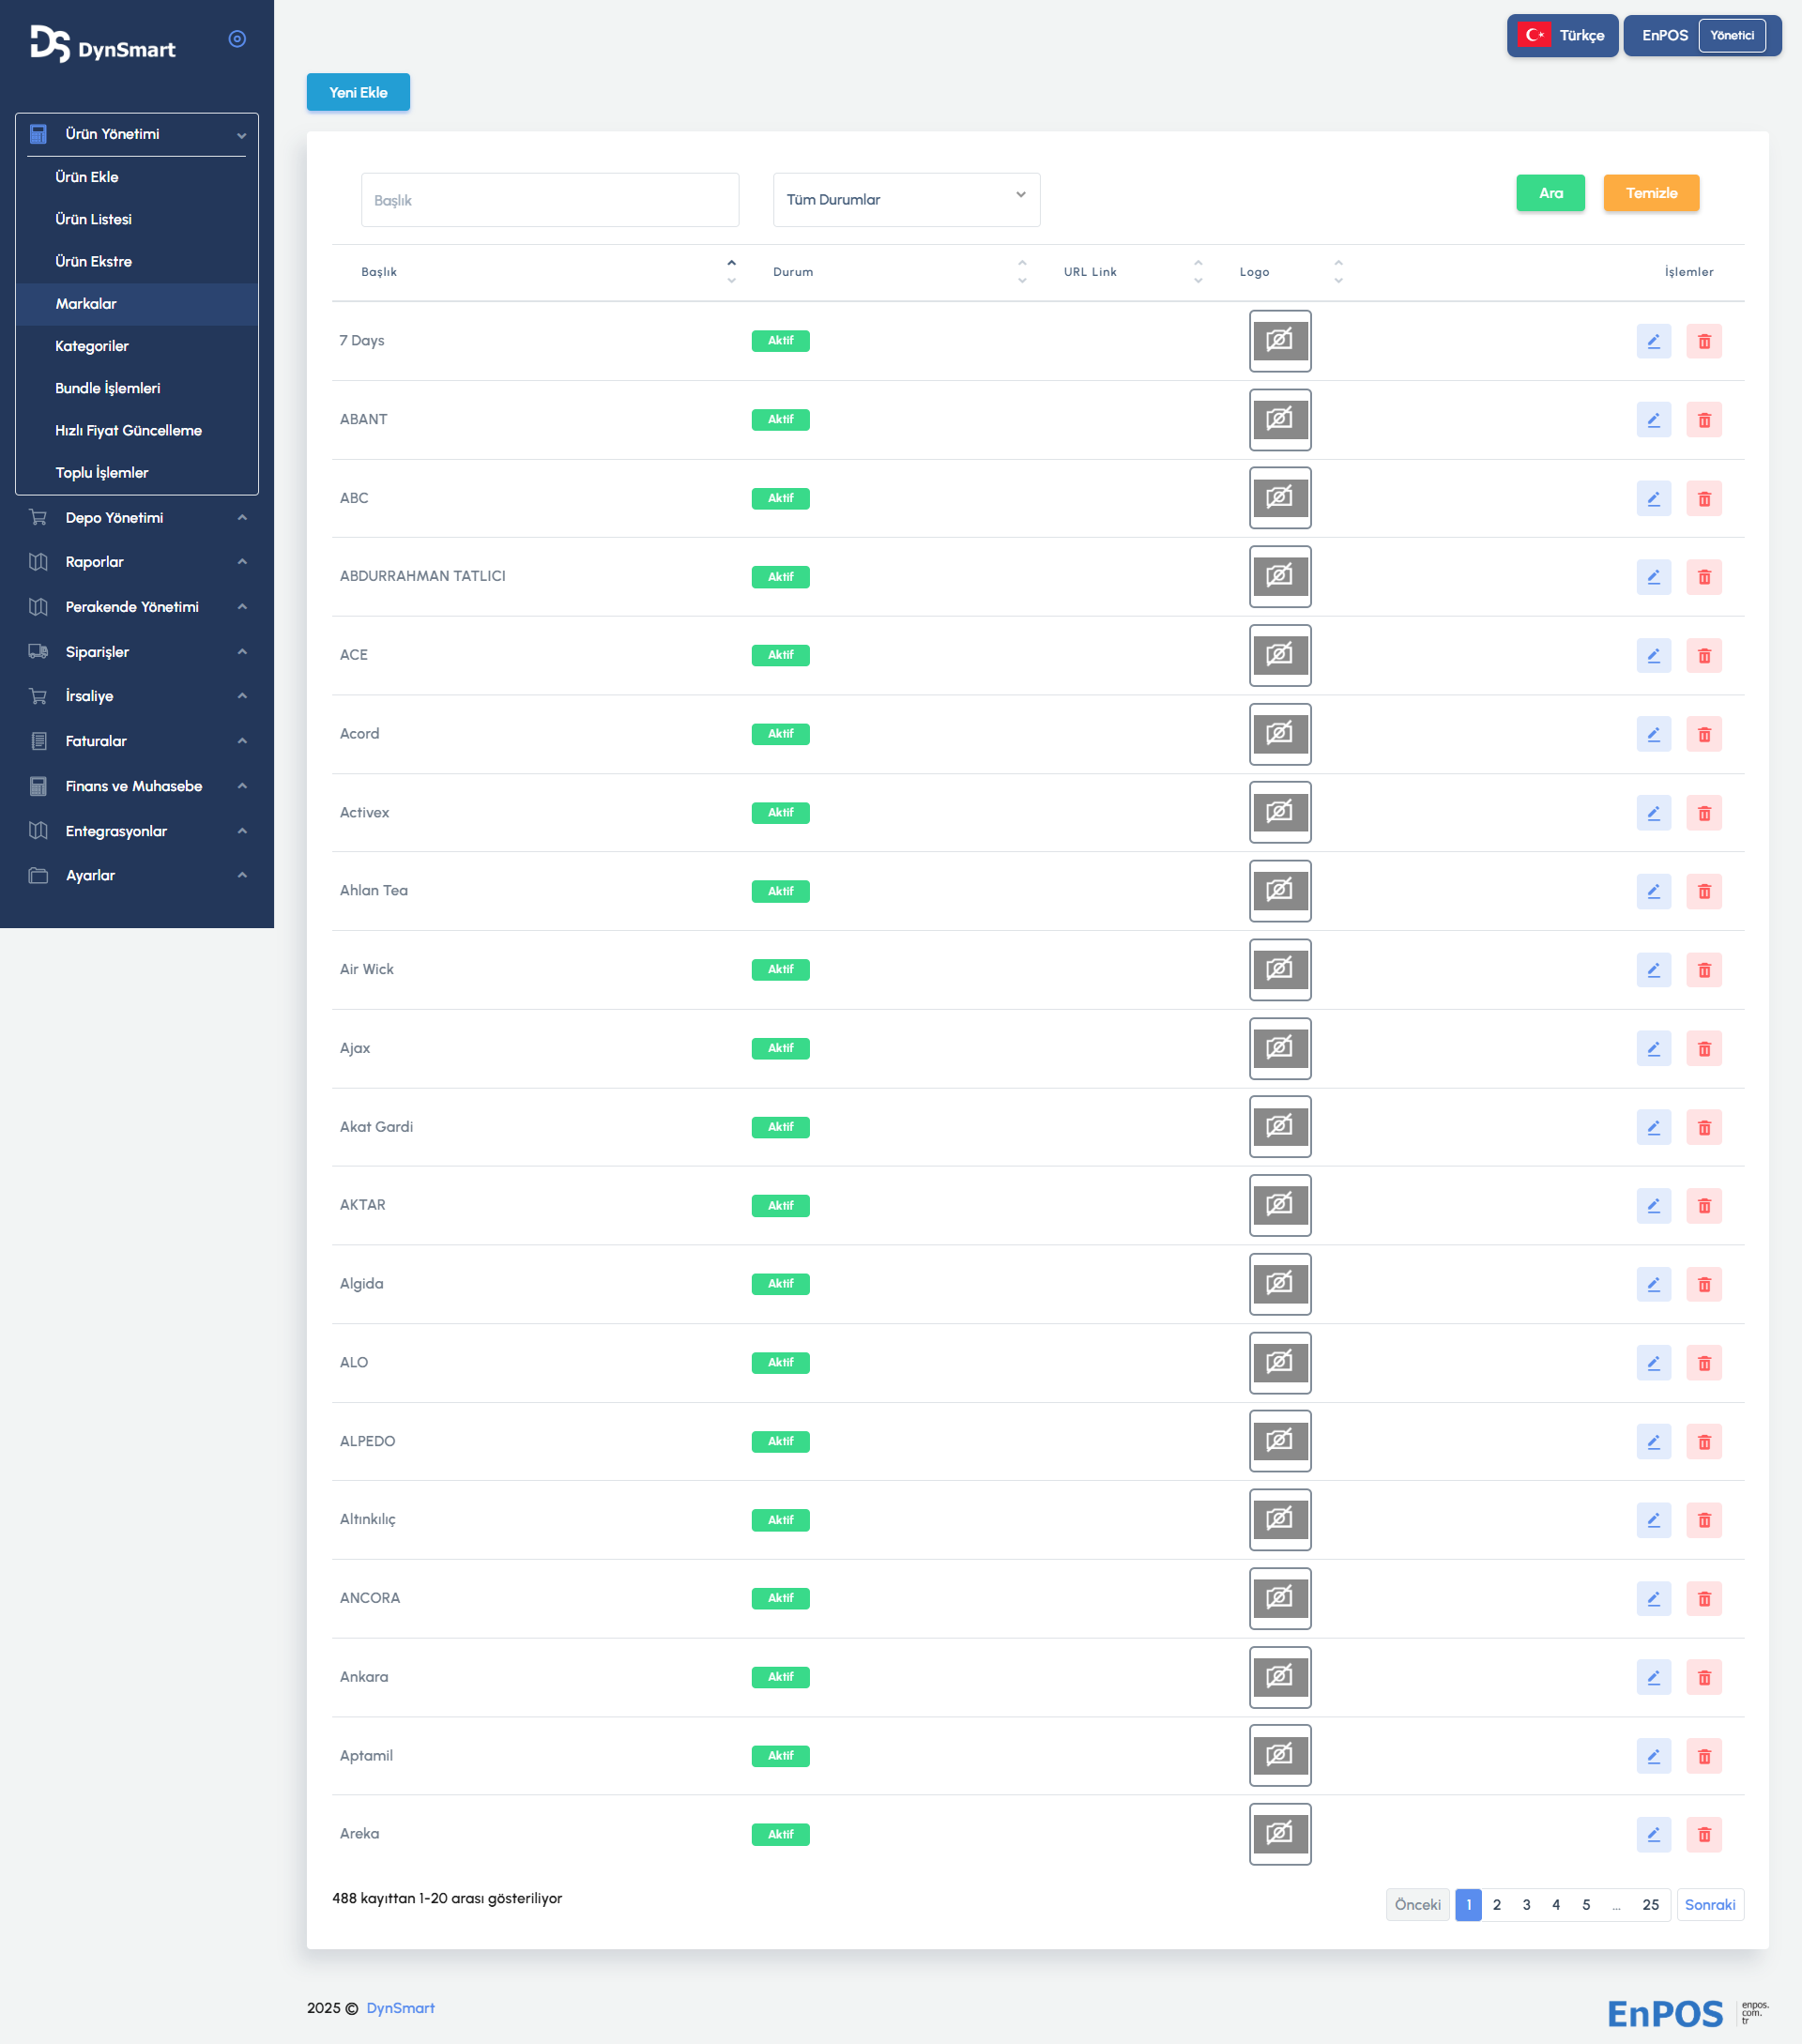Click edit icon for Algida brand
The height and width of the screenshot is (2044, 1802).
click(x=1653, y=1284)
